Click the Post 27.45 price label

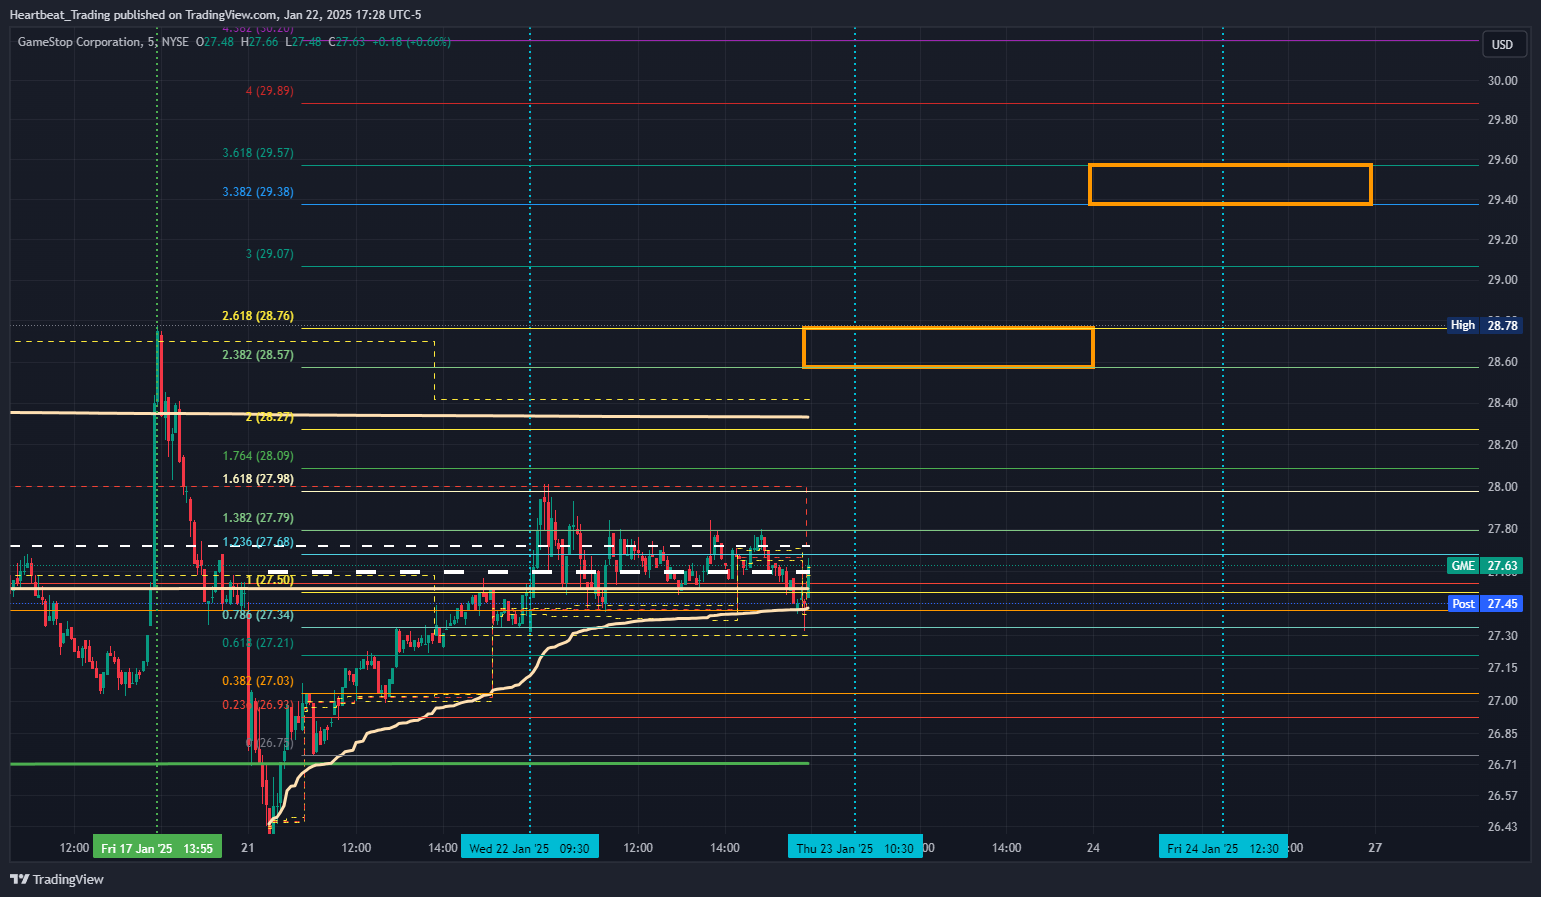click(x=1484, y=603)
